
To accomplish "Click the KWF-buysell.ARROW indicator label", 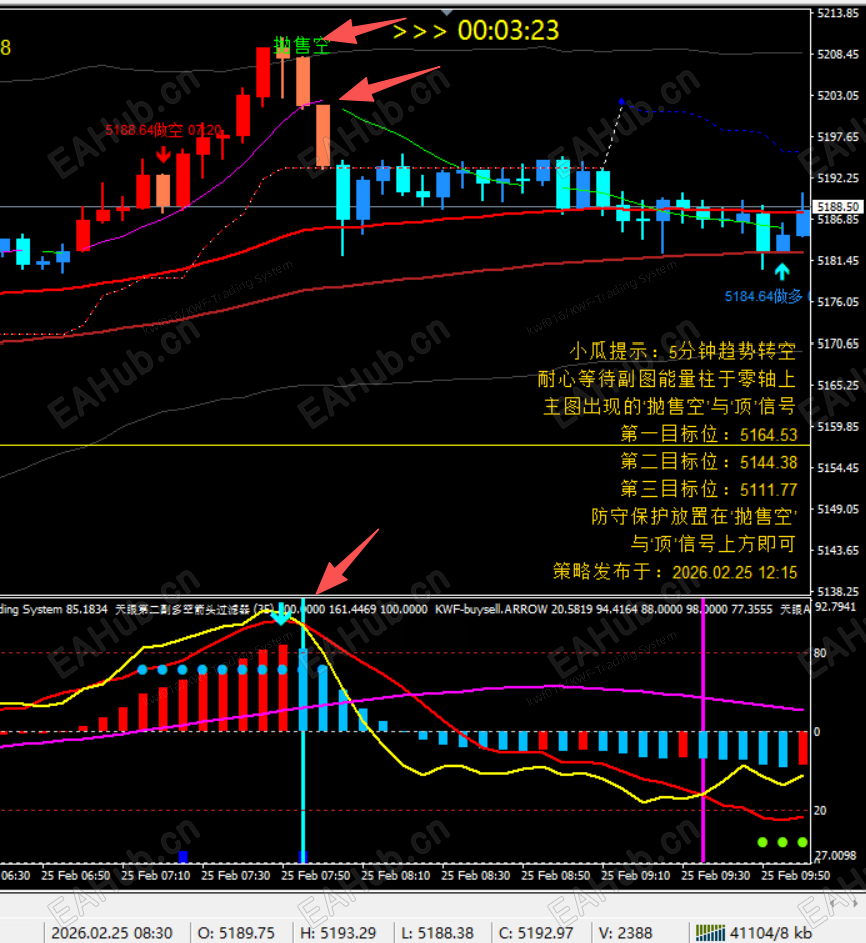I will 491,609.
